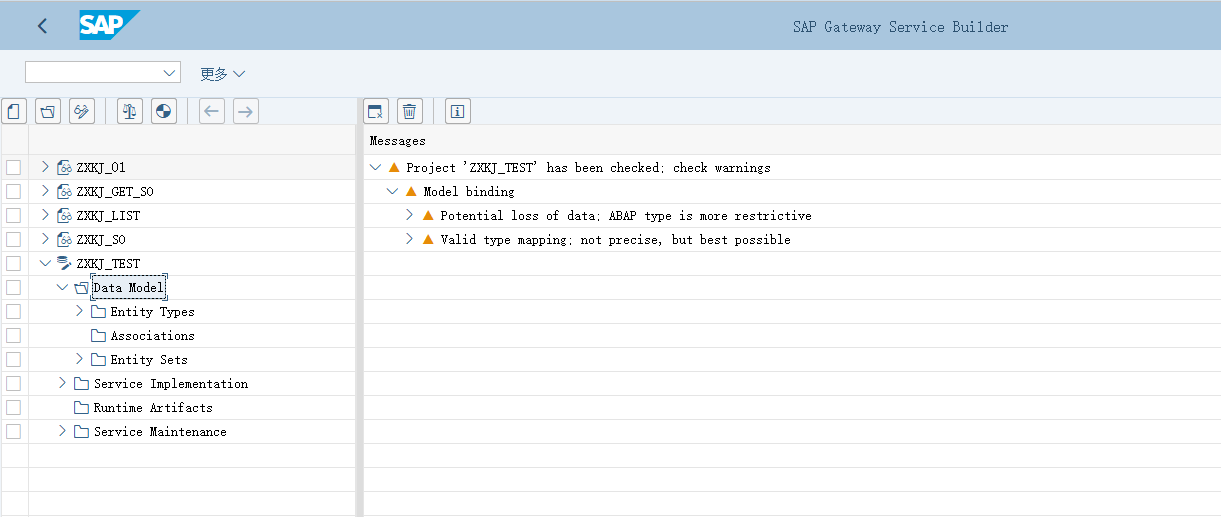Click the ZXKJ_GET_SO project icon
Image resolution: width=1221 pixels, height=517 pixels.
click(x=64, y=192)
